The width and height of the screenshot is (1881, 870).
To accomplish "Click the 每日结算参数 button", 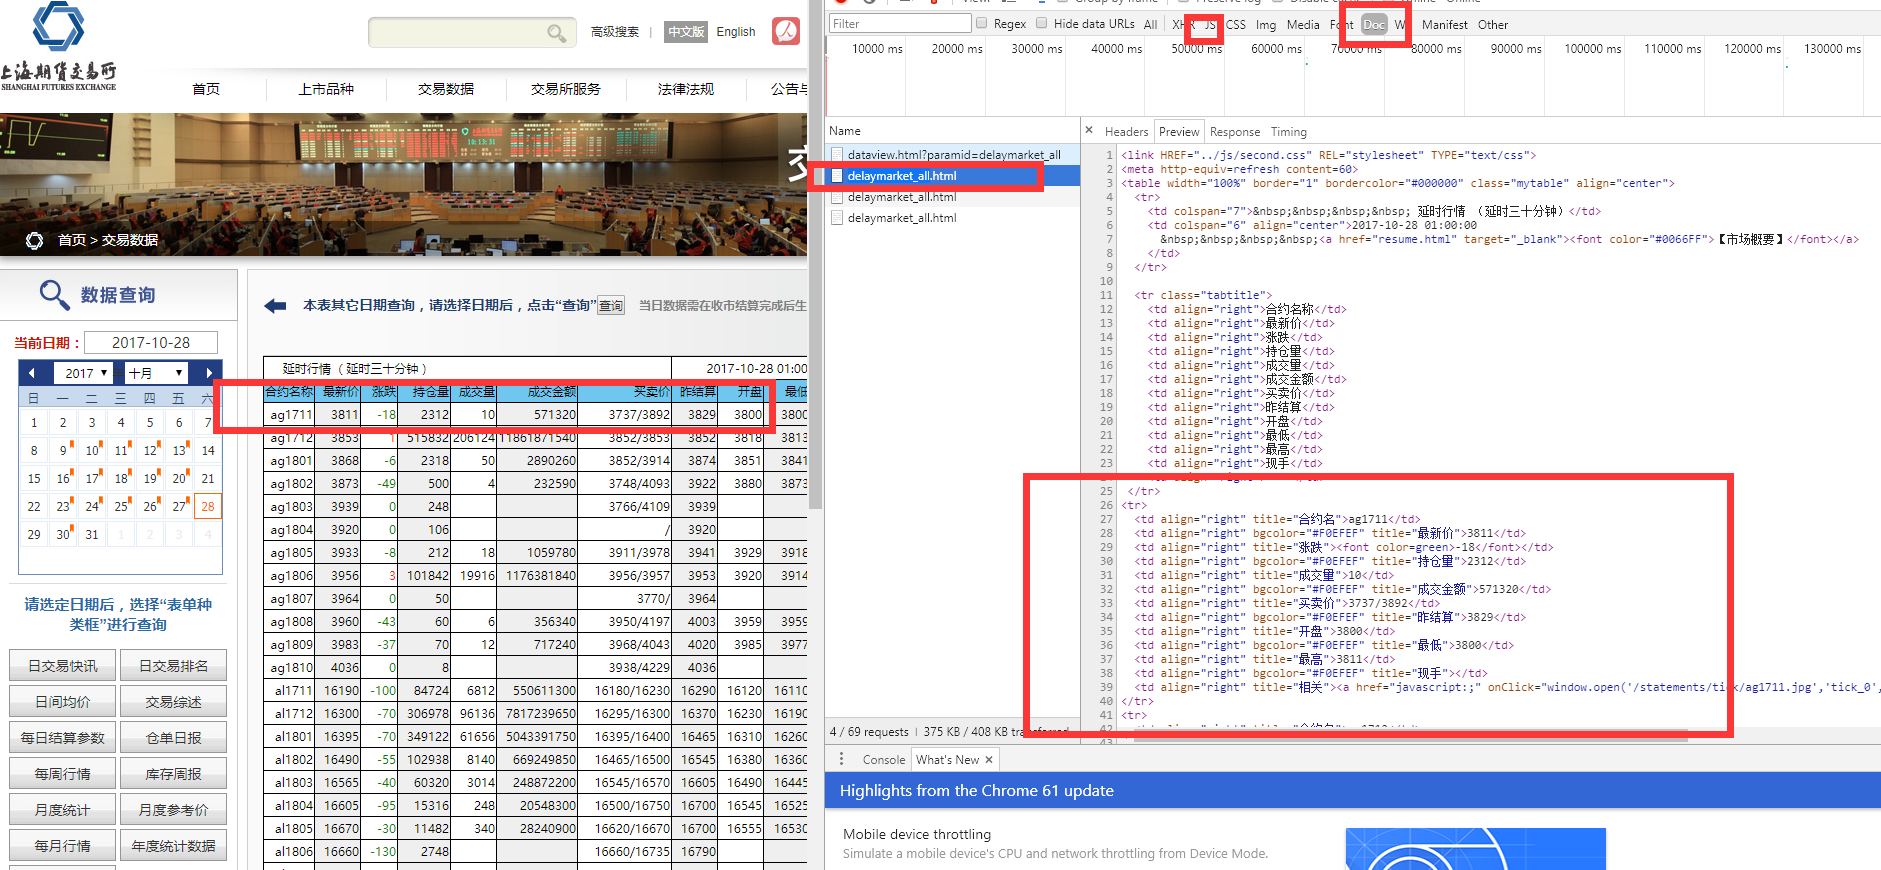I will [63, 738].
